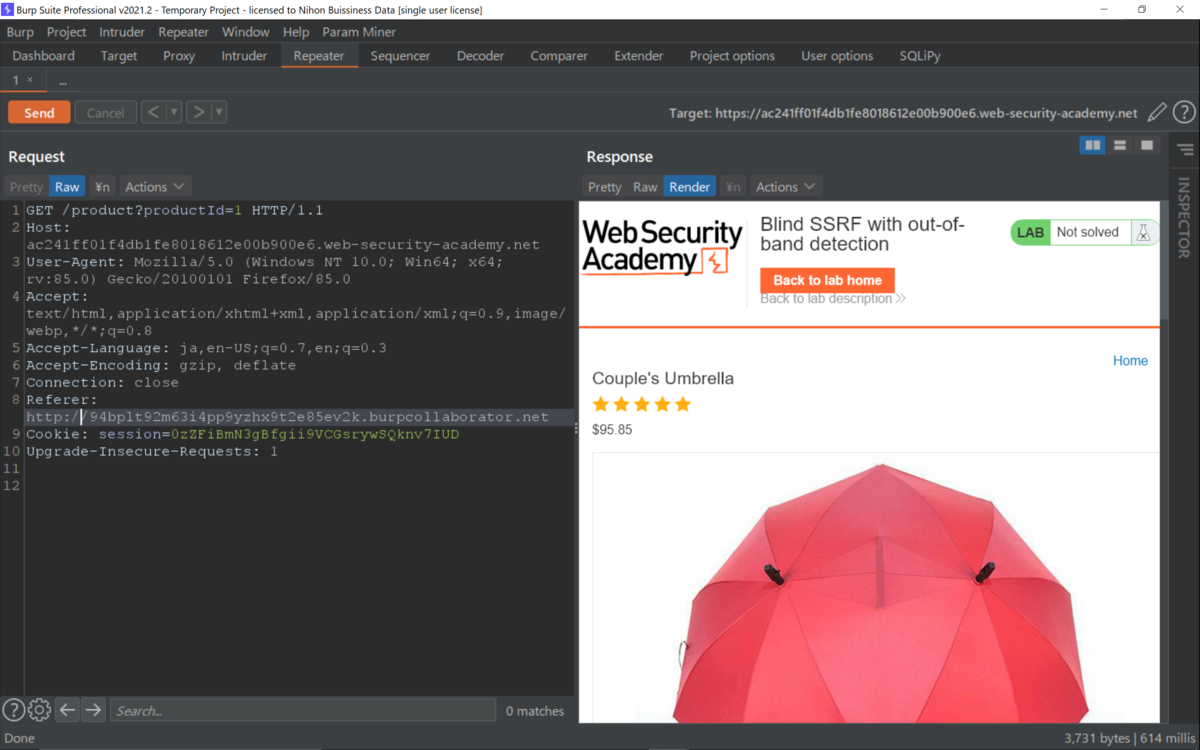The width and height of the screenshot is (1200, 750).
Task: Switch to the Target tab
Action: [119, 56]
